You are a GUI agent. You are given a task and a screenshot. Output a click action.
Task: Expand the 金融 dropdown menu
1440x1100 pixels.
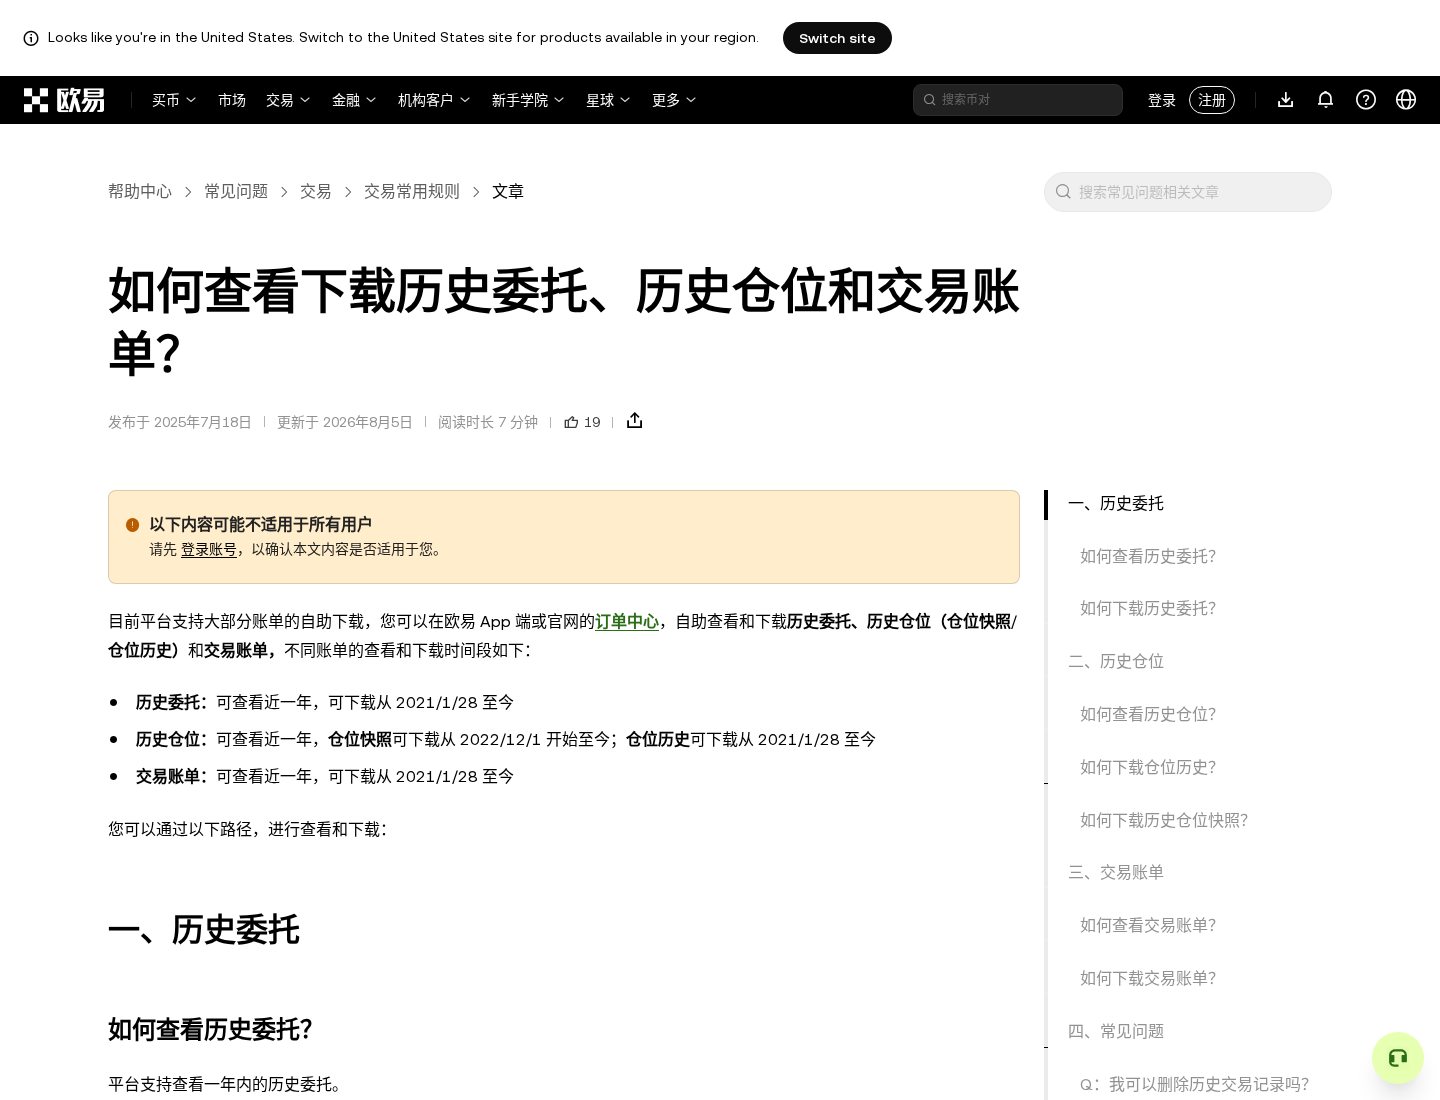pyautogui.click(x=354, y=100)
